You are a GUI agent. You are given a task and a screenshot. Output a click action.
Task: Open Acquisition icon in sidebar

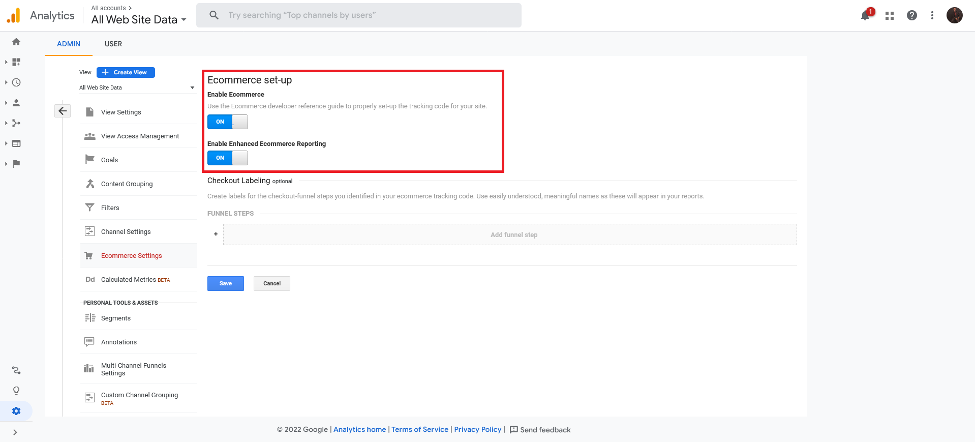[x=16, y=123]
